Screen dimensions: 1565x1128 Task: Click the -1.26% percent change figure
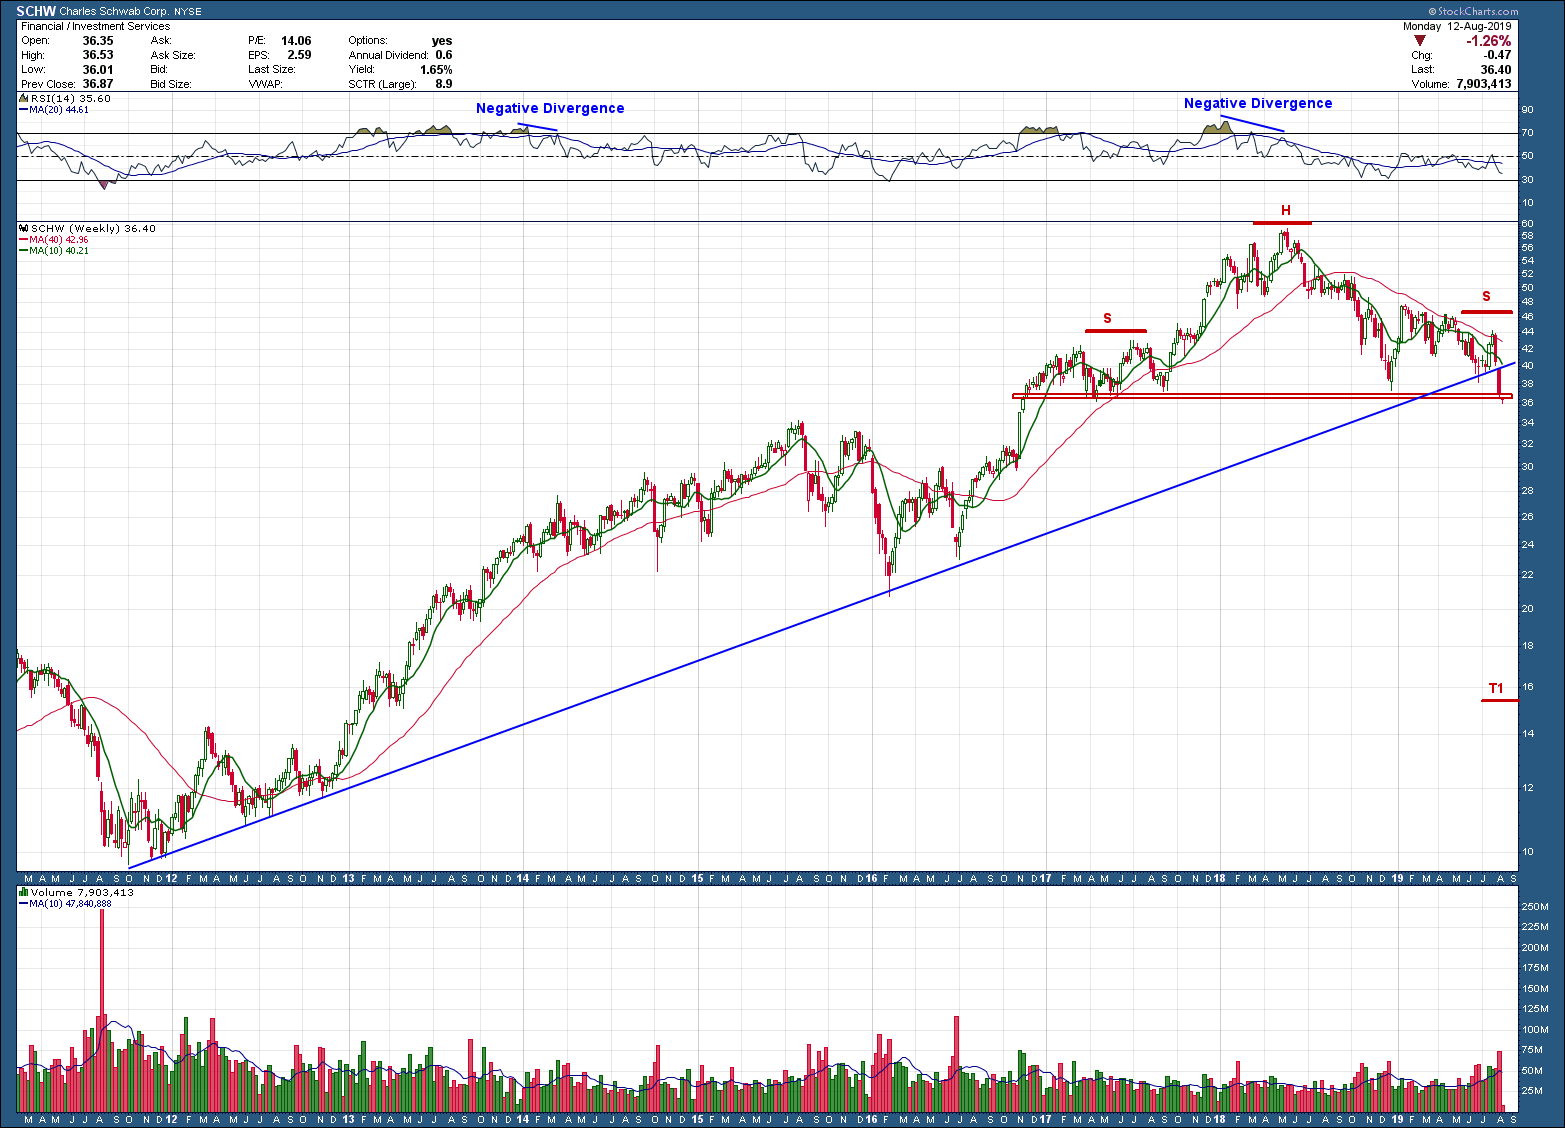tap(1488, 41)
